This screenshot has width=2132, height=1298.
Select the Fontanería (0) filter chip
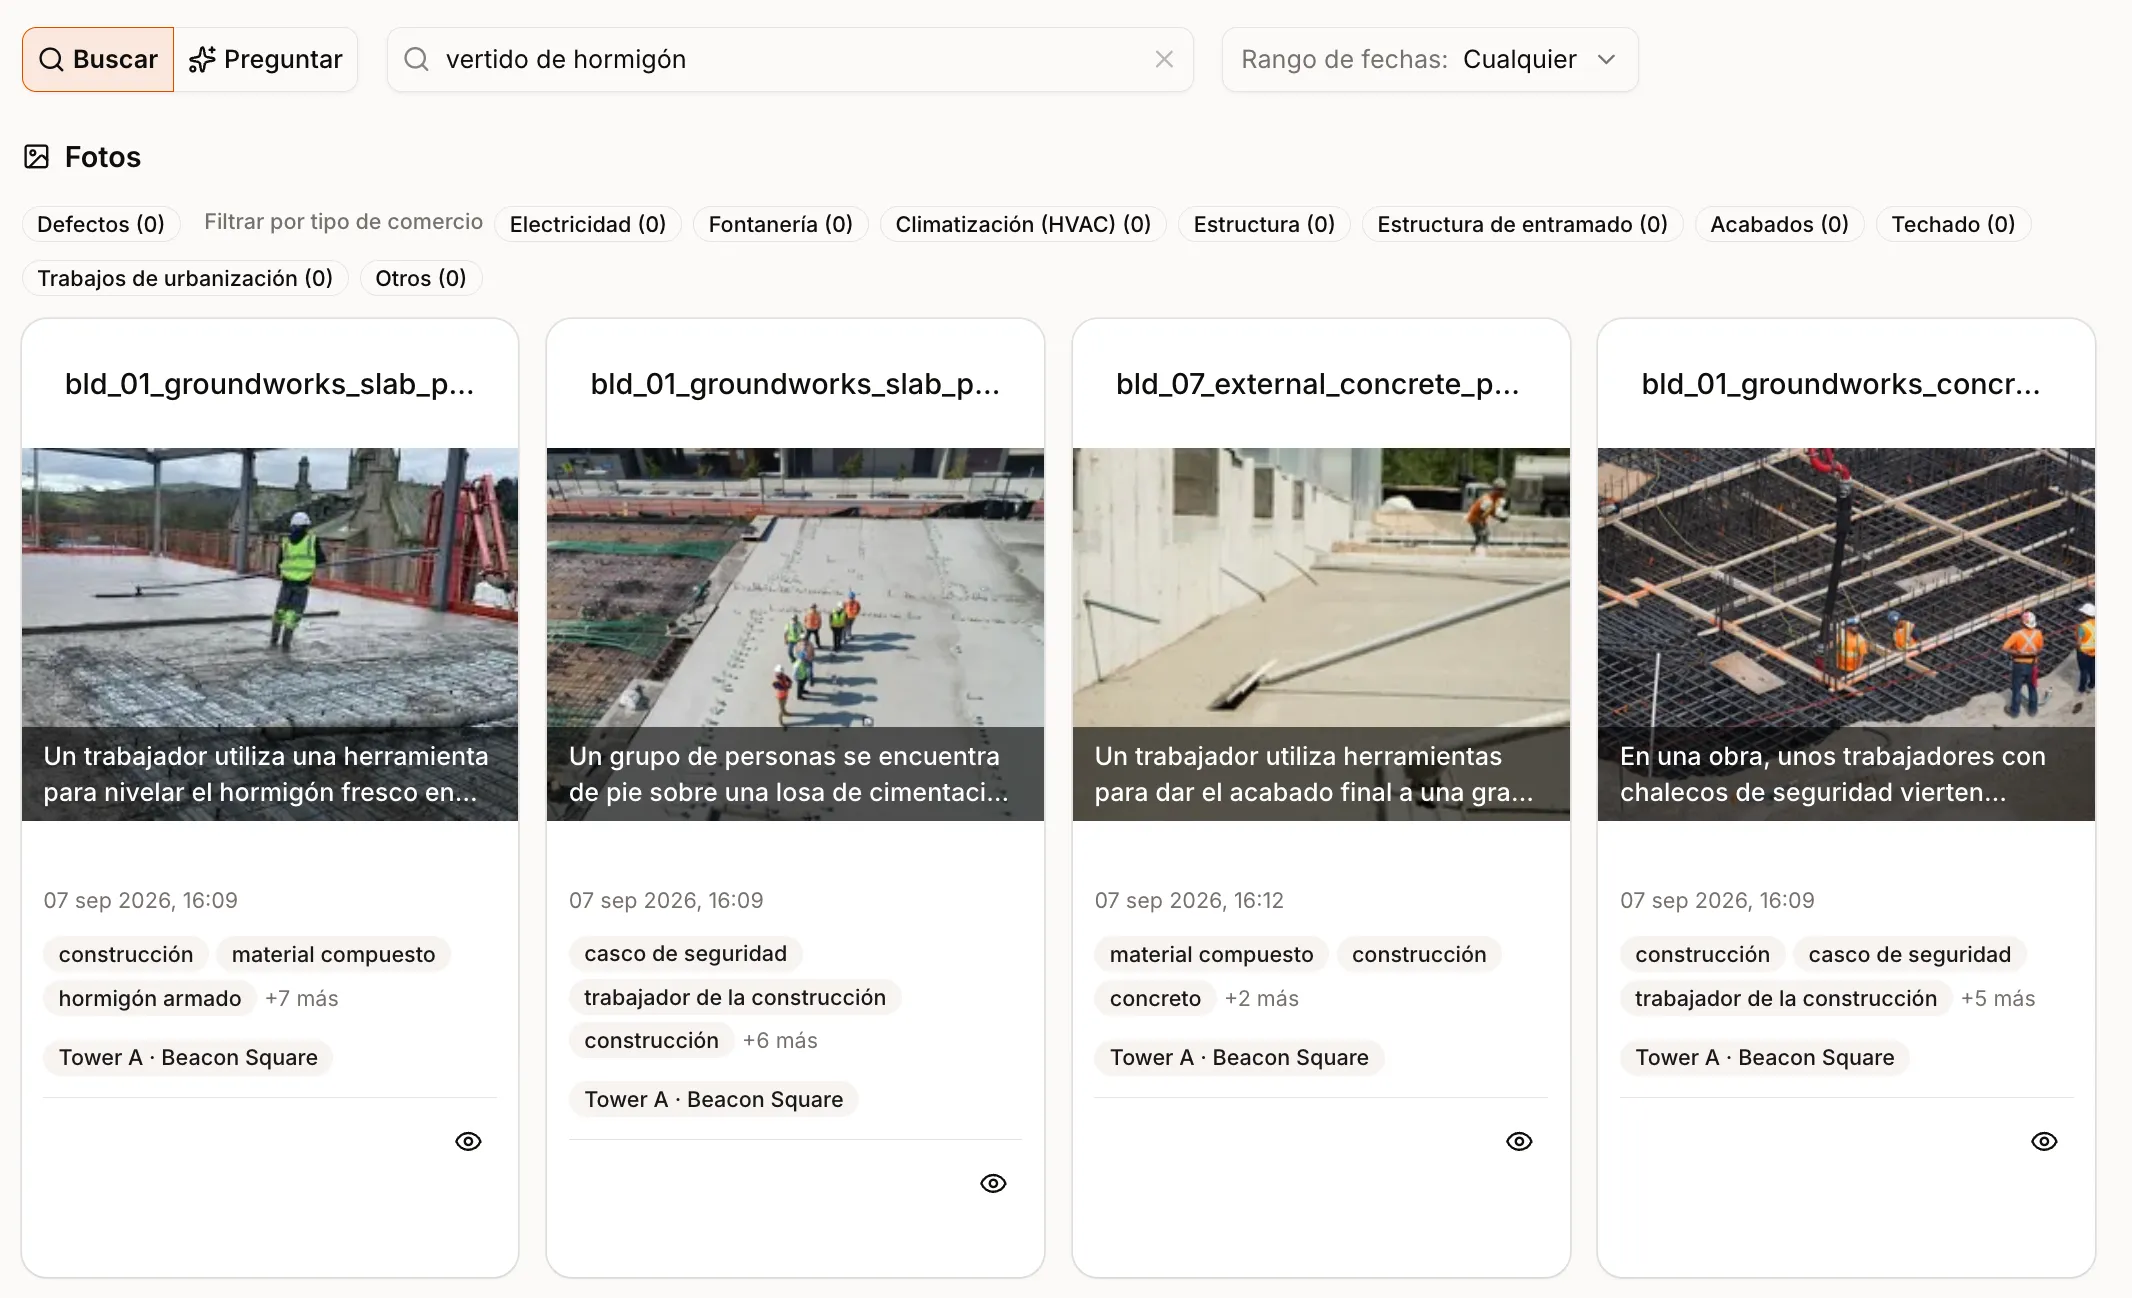click(781, 224)
